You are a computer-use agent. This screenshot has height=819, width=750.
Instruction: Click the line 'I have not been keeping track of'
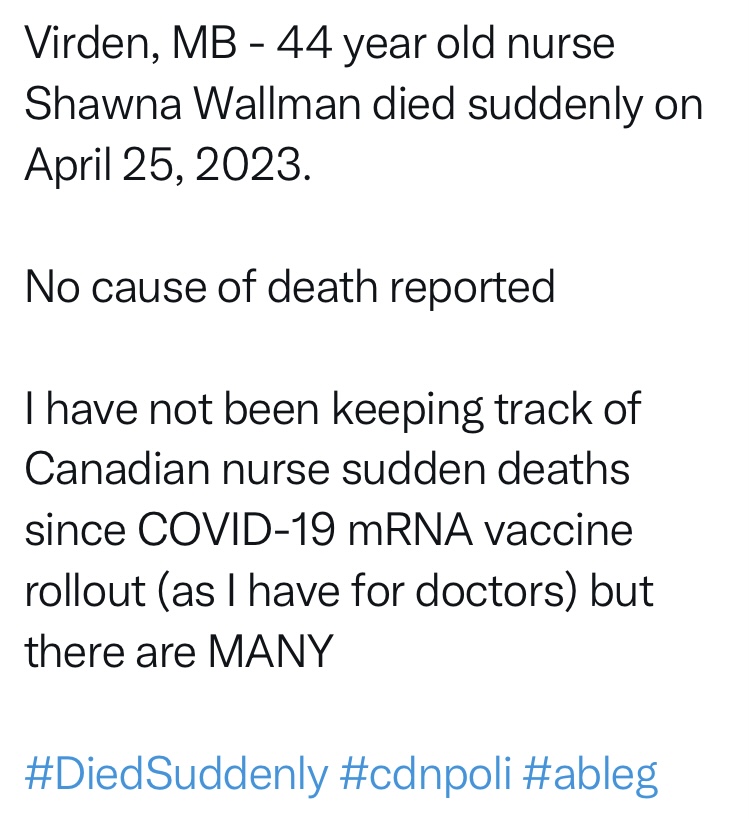coord(332,409)
